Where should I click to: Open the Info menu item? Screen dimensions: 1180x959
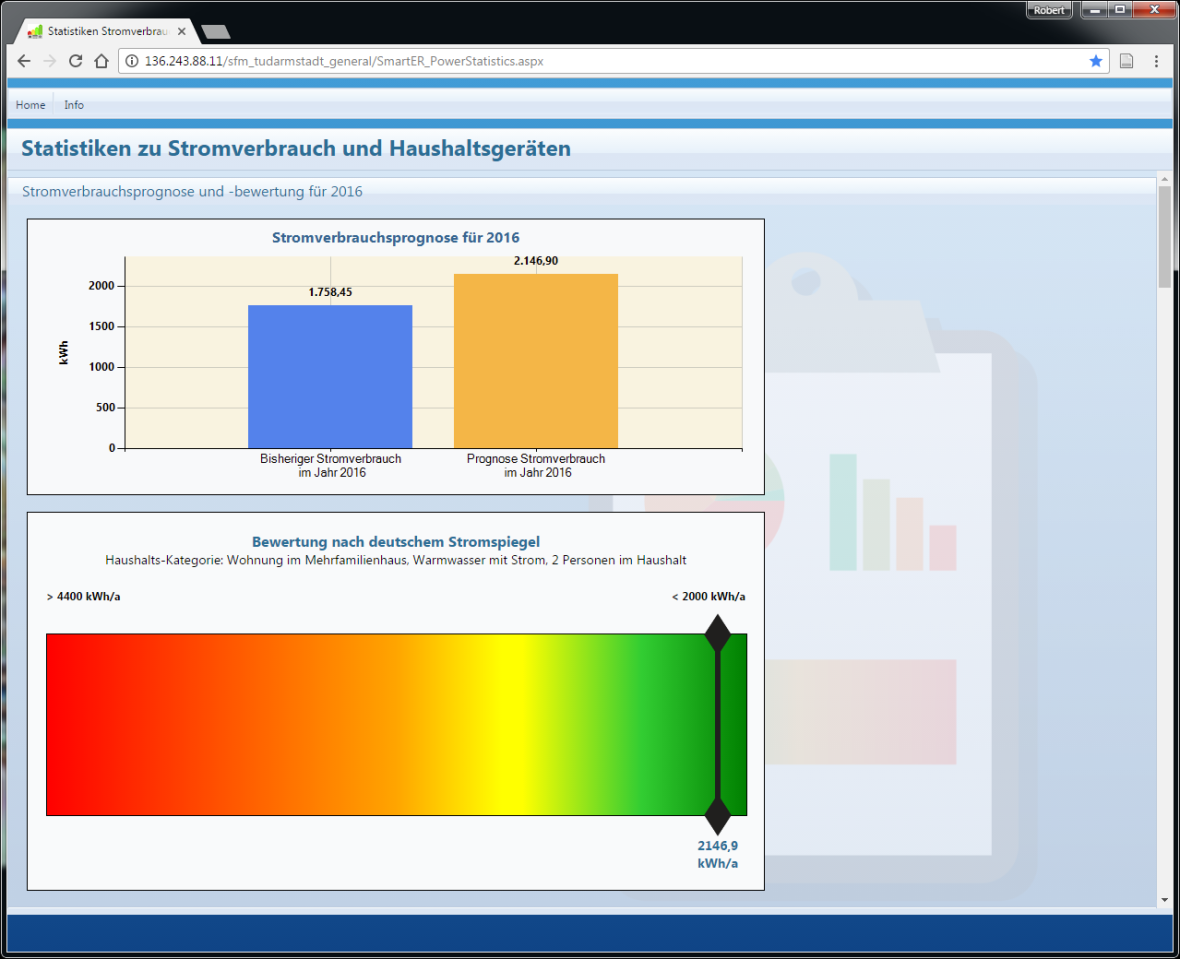pos(74,105)
